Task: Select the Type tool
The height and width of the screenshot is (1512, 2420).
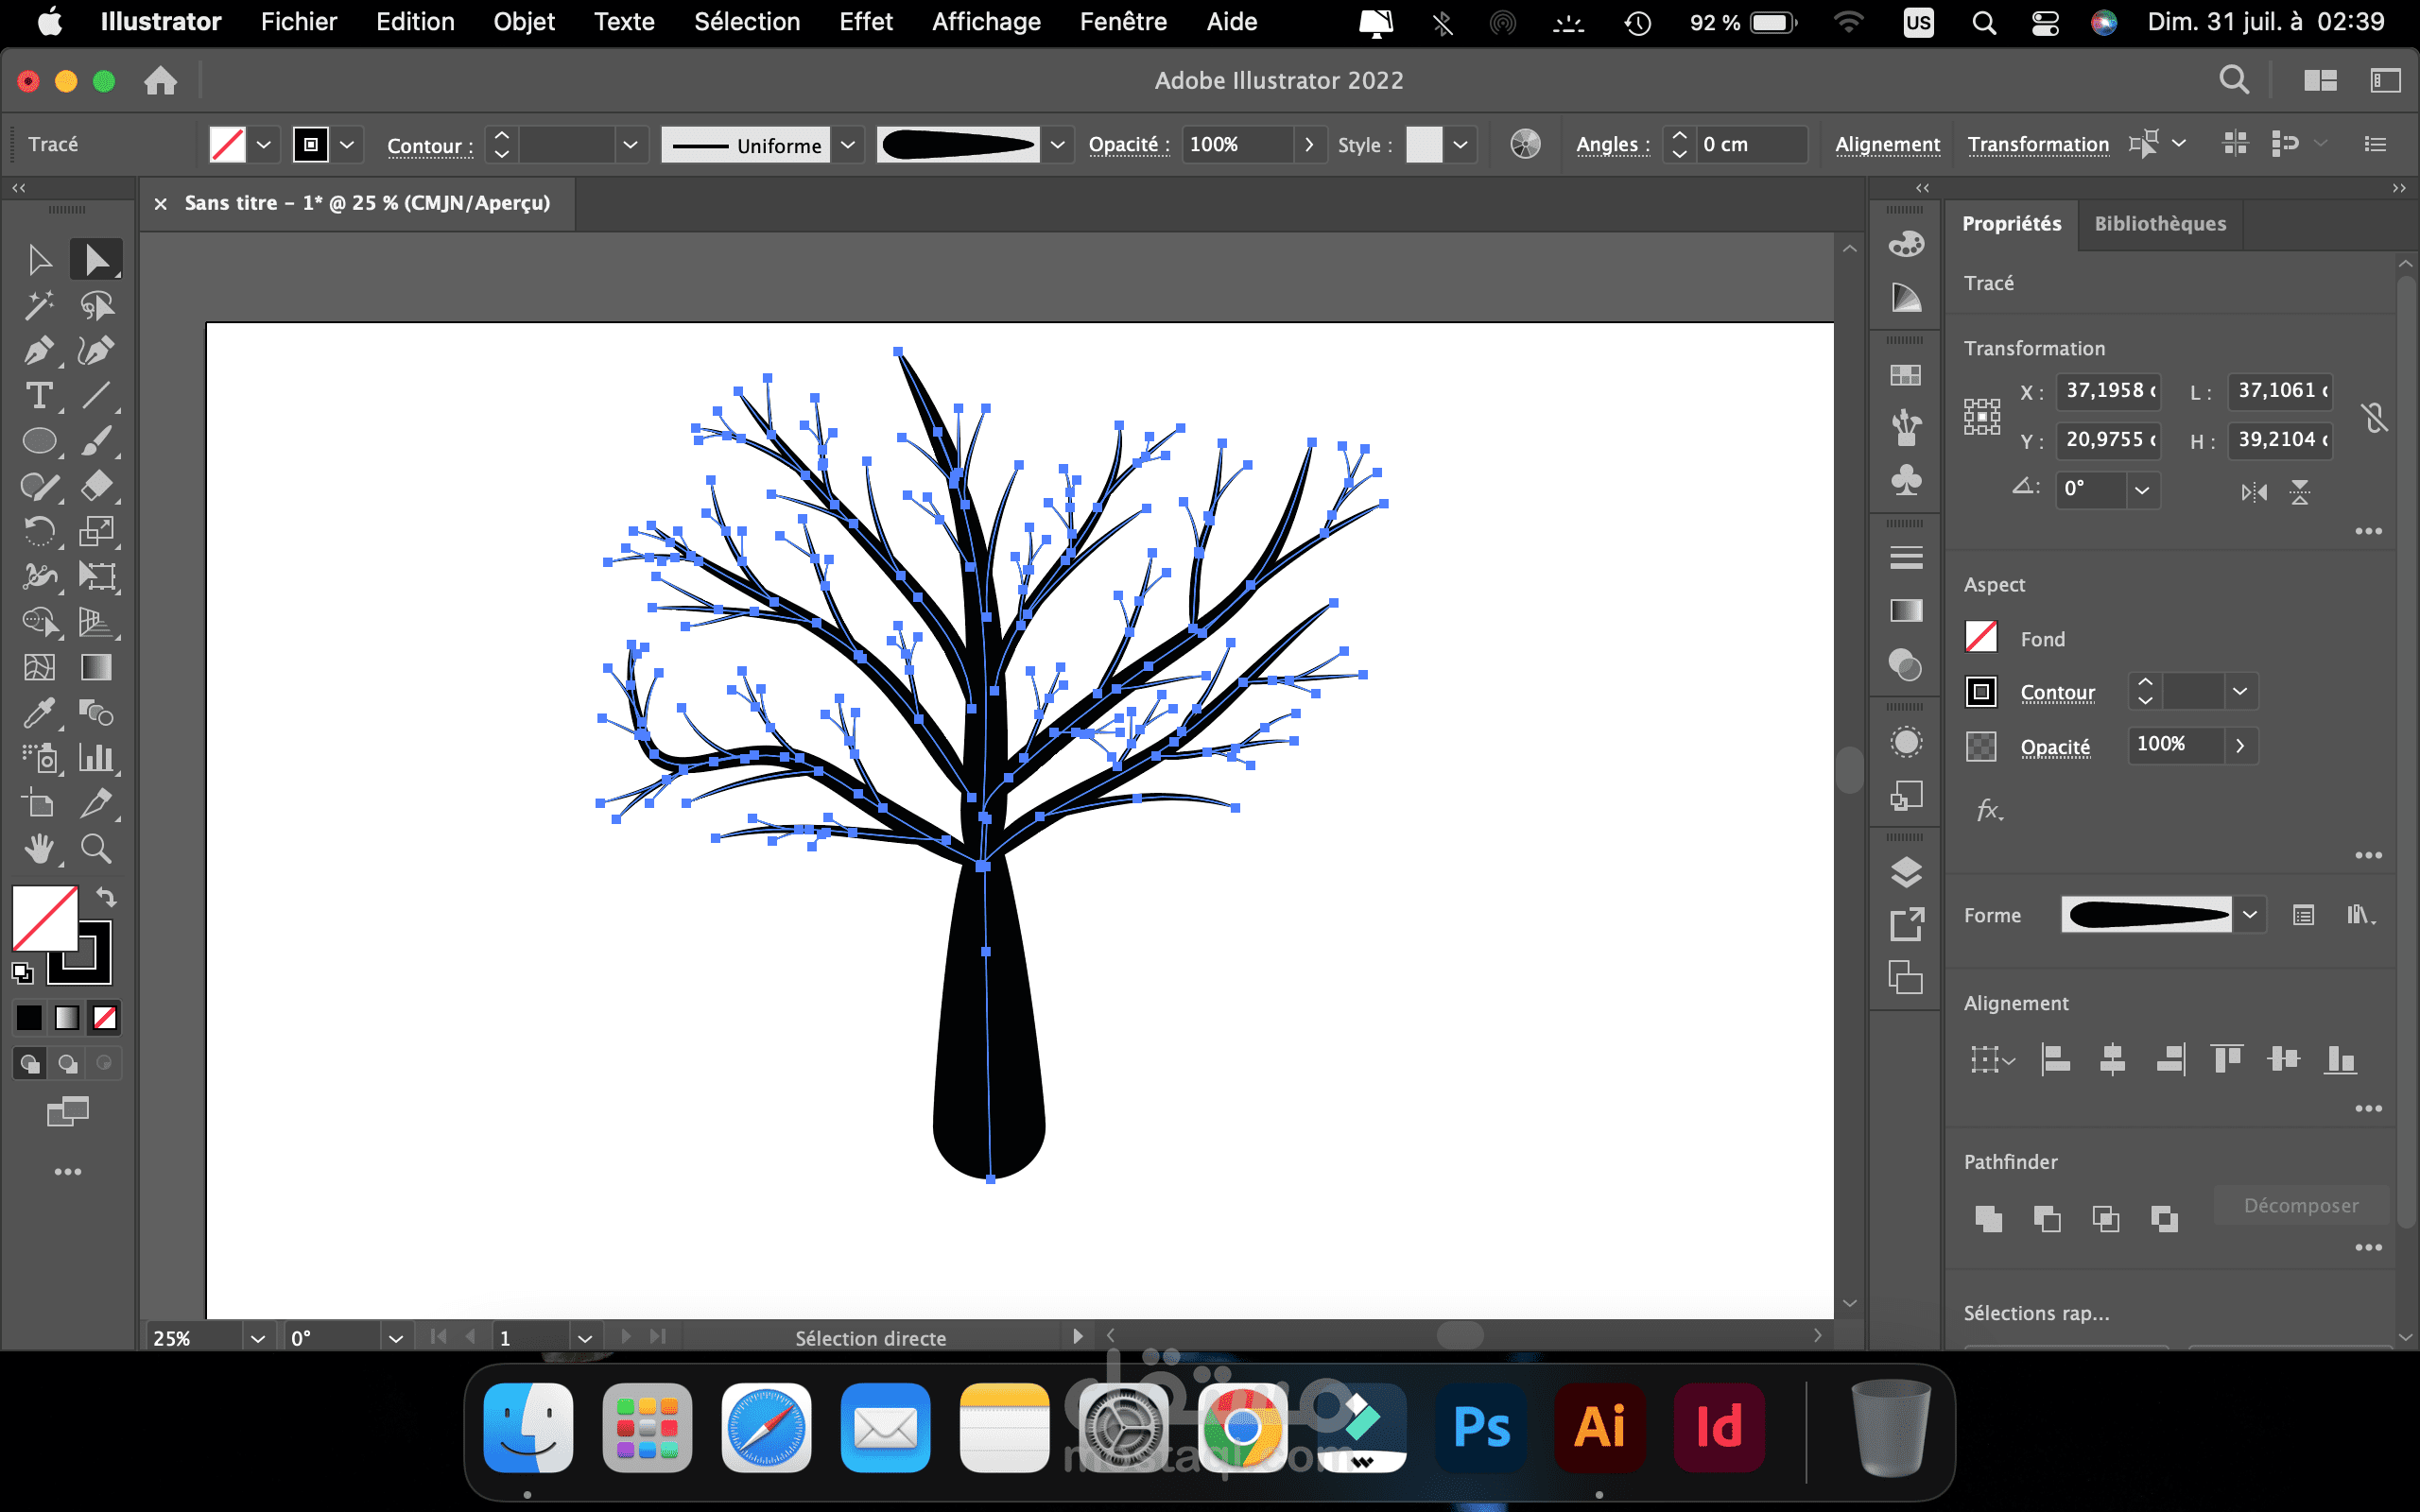Action: click(x=38, y=396)
